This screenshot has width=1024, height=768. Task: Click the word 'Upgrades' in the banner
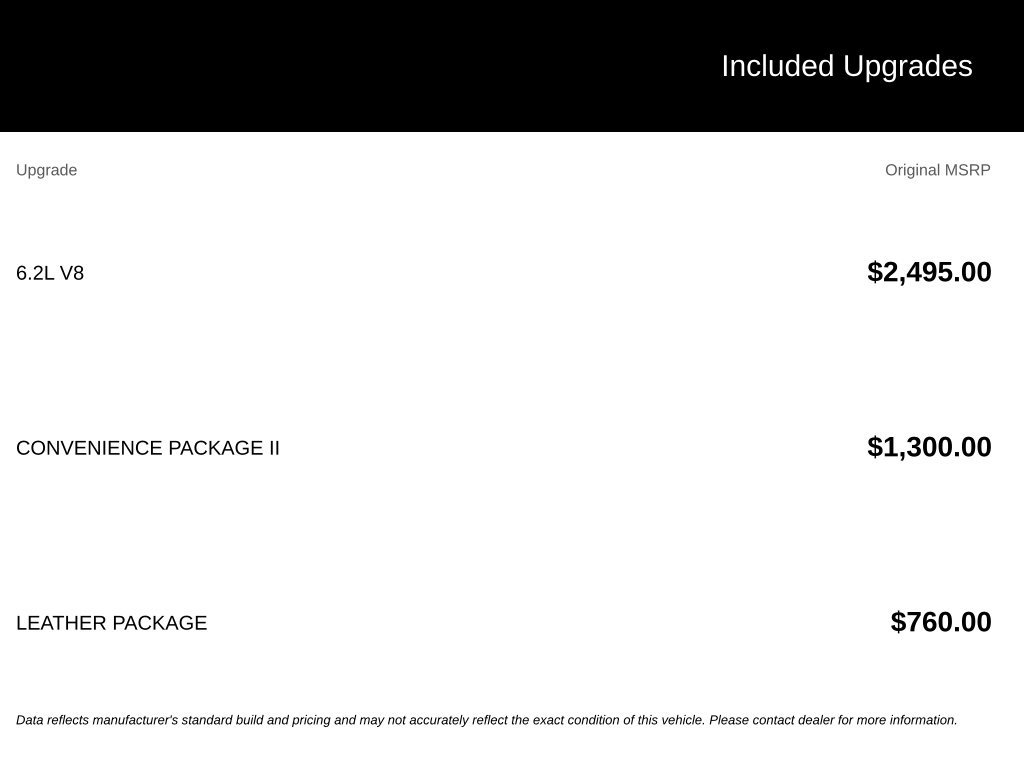click(908, 67)
